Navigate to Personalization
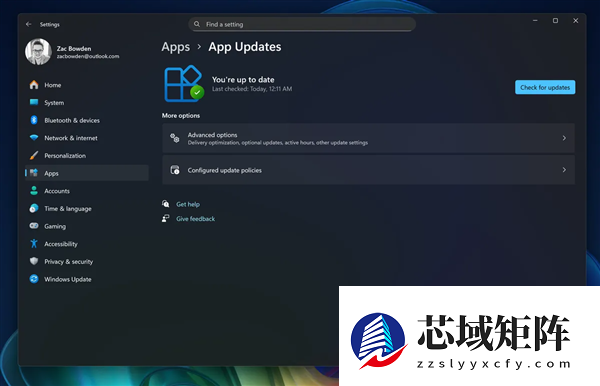 coord(87,155)
